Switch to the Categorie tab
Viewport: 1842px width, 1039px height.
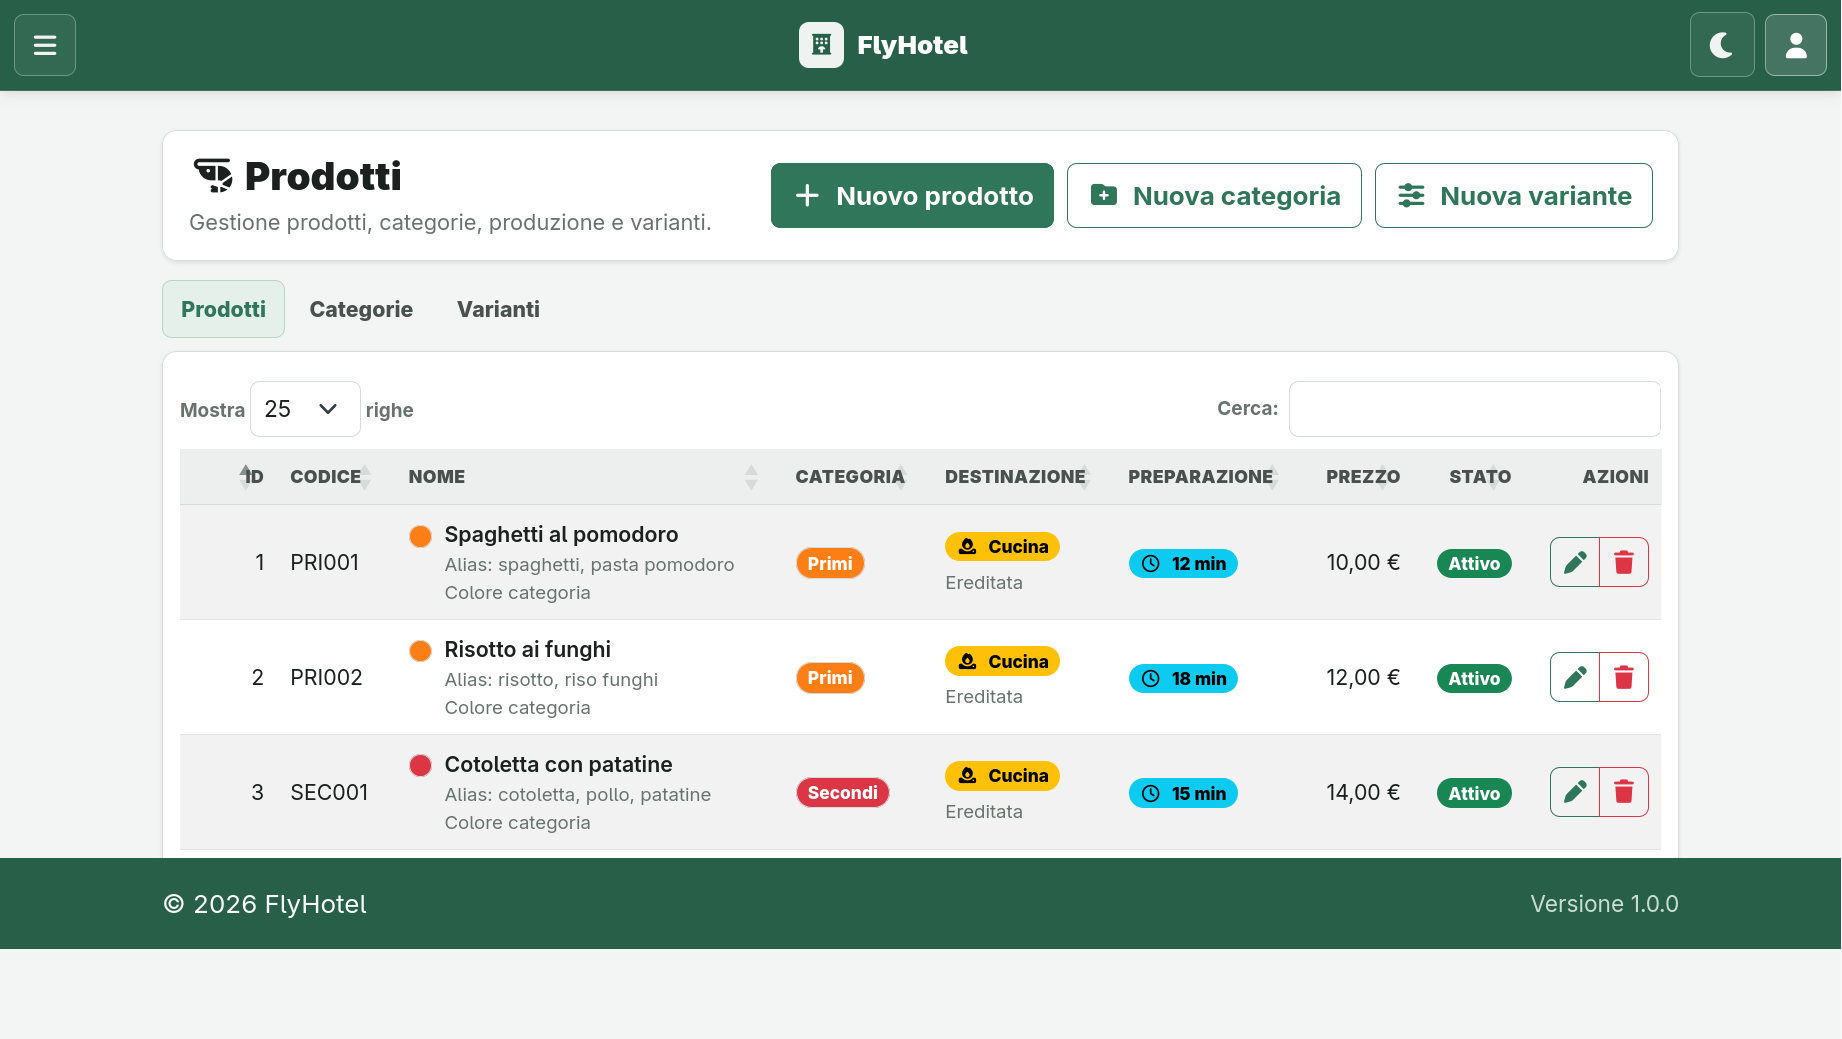point(361,309)
